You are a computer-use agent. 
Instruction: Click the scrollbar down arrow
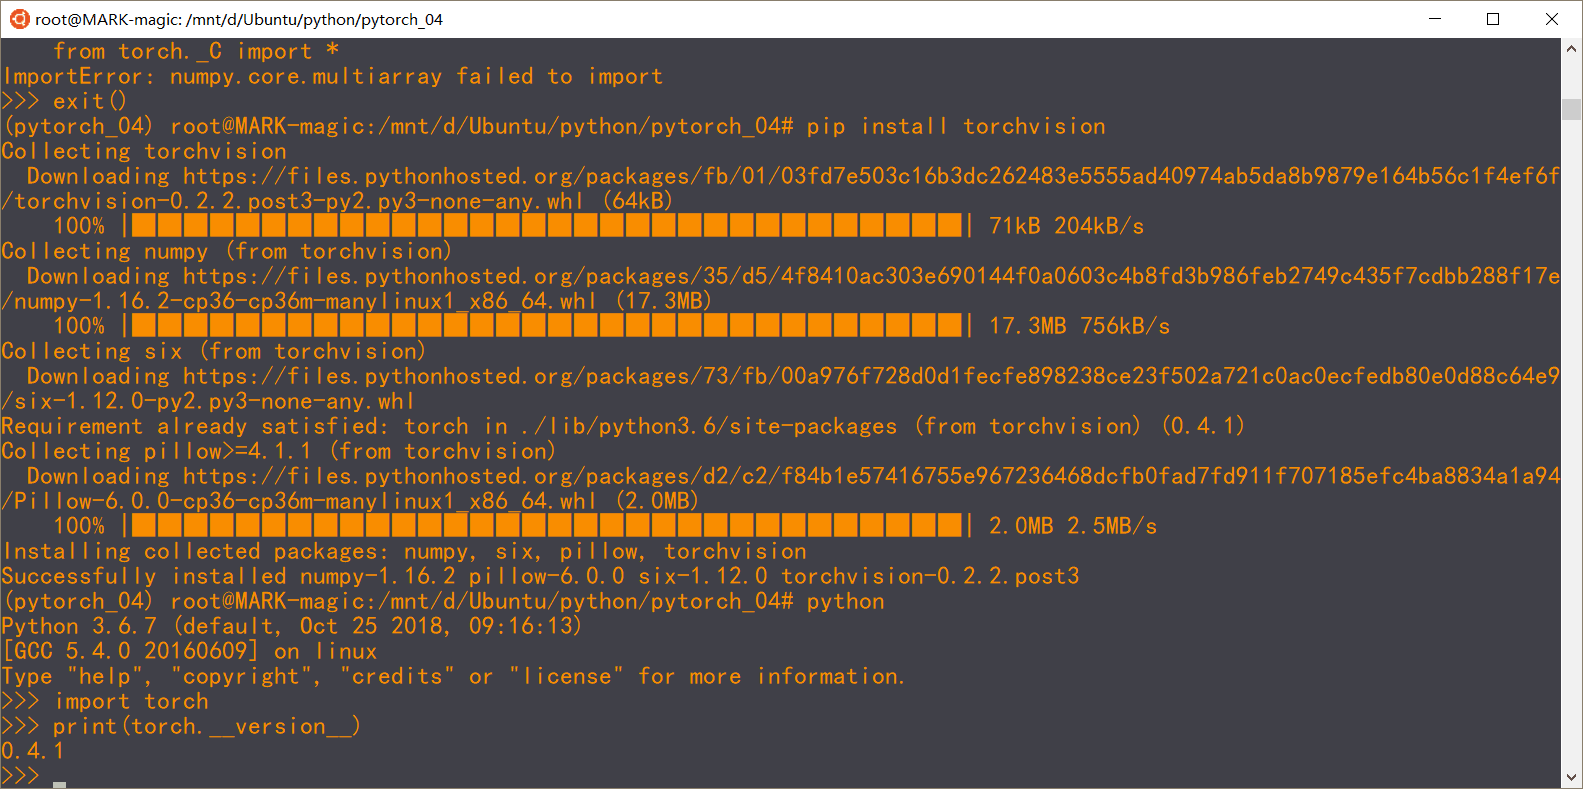pyautogui.click(x=1572, y=777)
